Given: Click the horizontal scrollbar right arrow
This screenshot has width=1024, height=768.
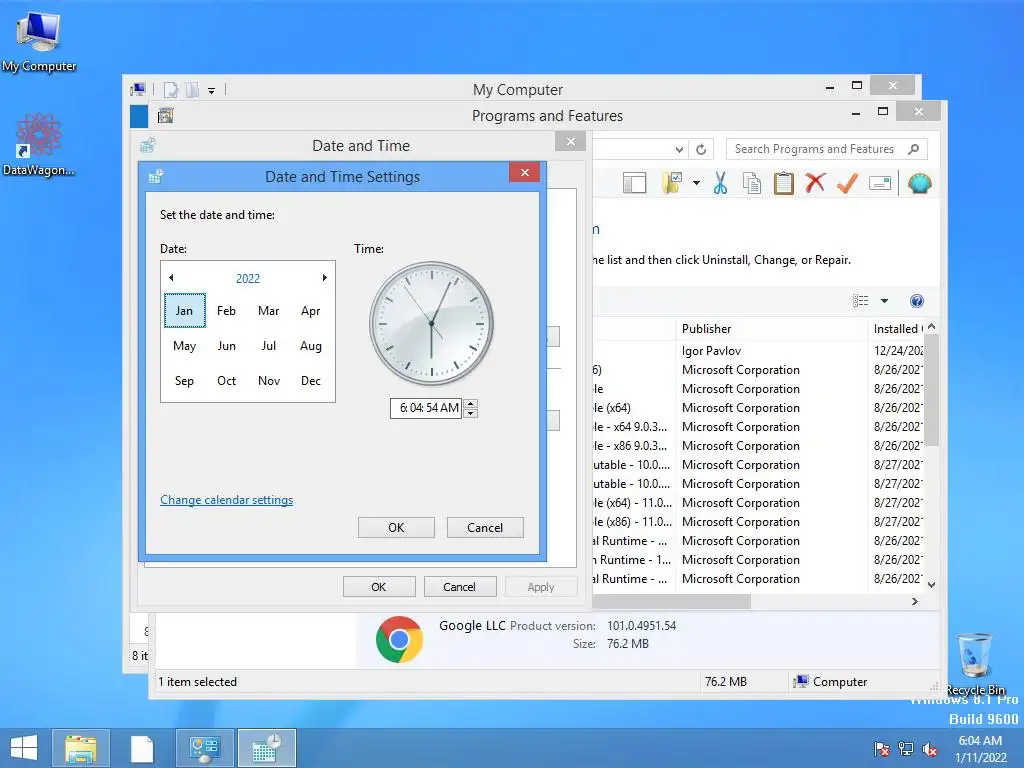Looking at the screenshot, I should [915, 601].
